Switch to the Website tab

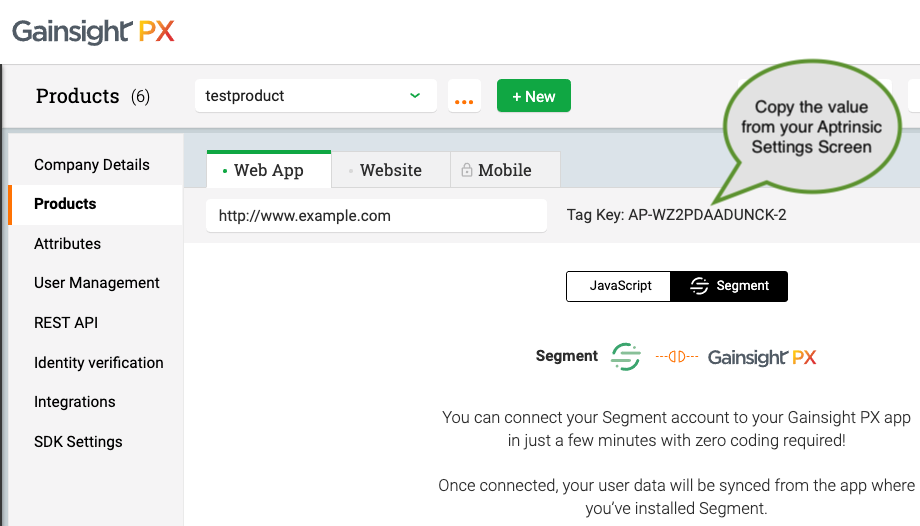[x=390, y=170]
